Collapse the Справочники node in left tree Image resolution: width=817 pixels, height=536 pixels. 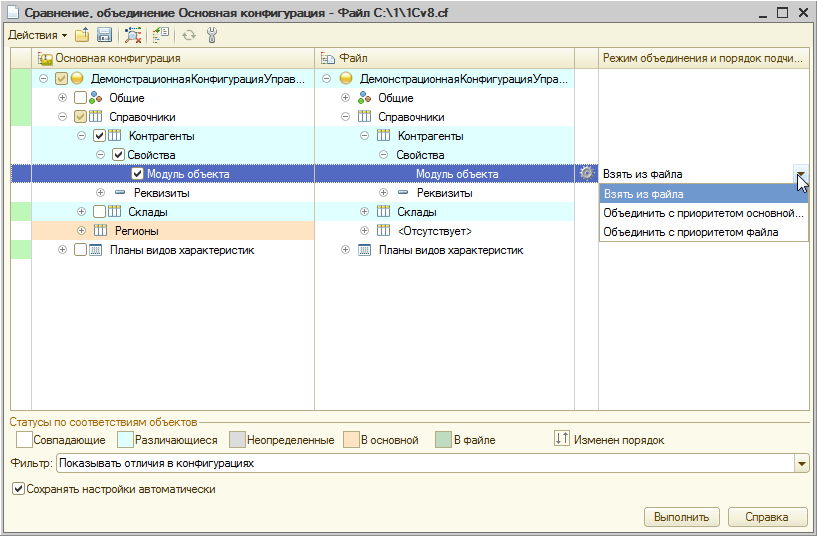coord(63,117)
